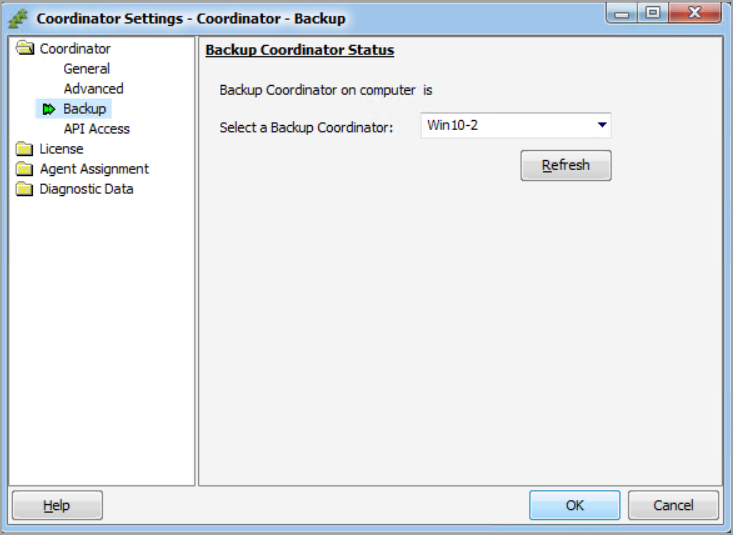733x535 pixels.
Task: Select the License tree node
Action: pyautogui.click(x=61, y=149)
